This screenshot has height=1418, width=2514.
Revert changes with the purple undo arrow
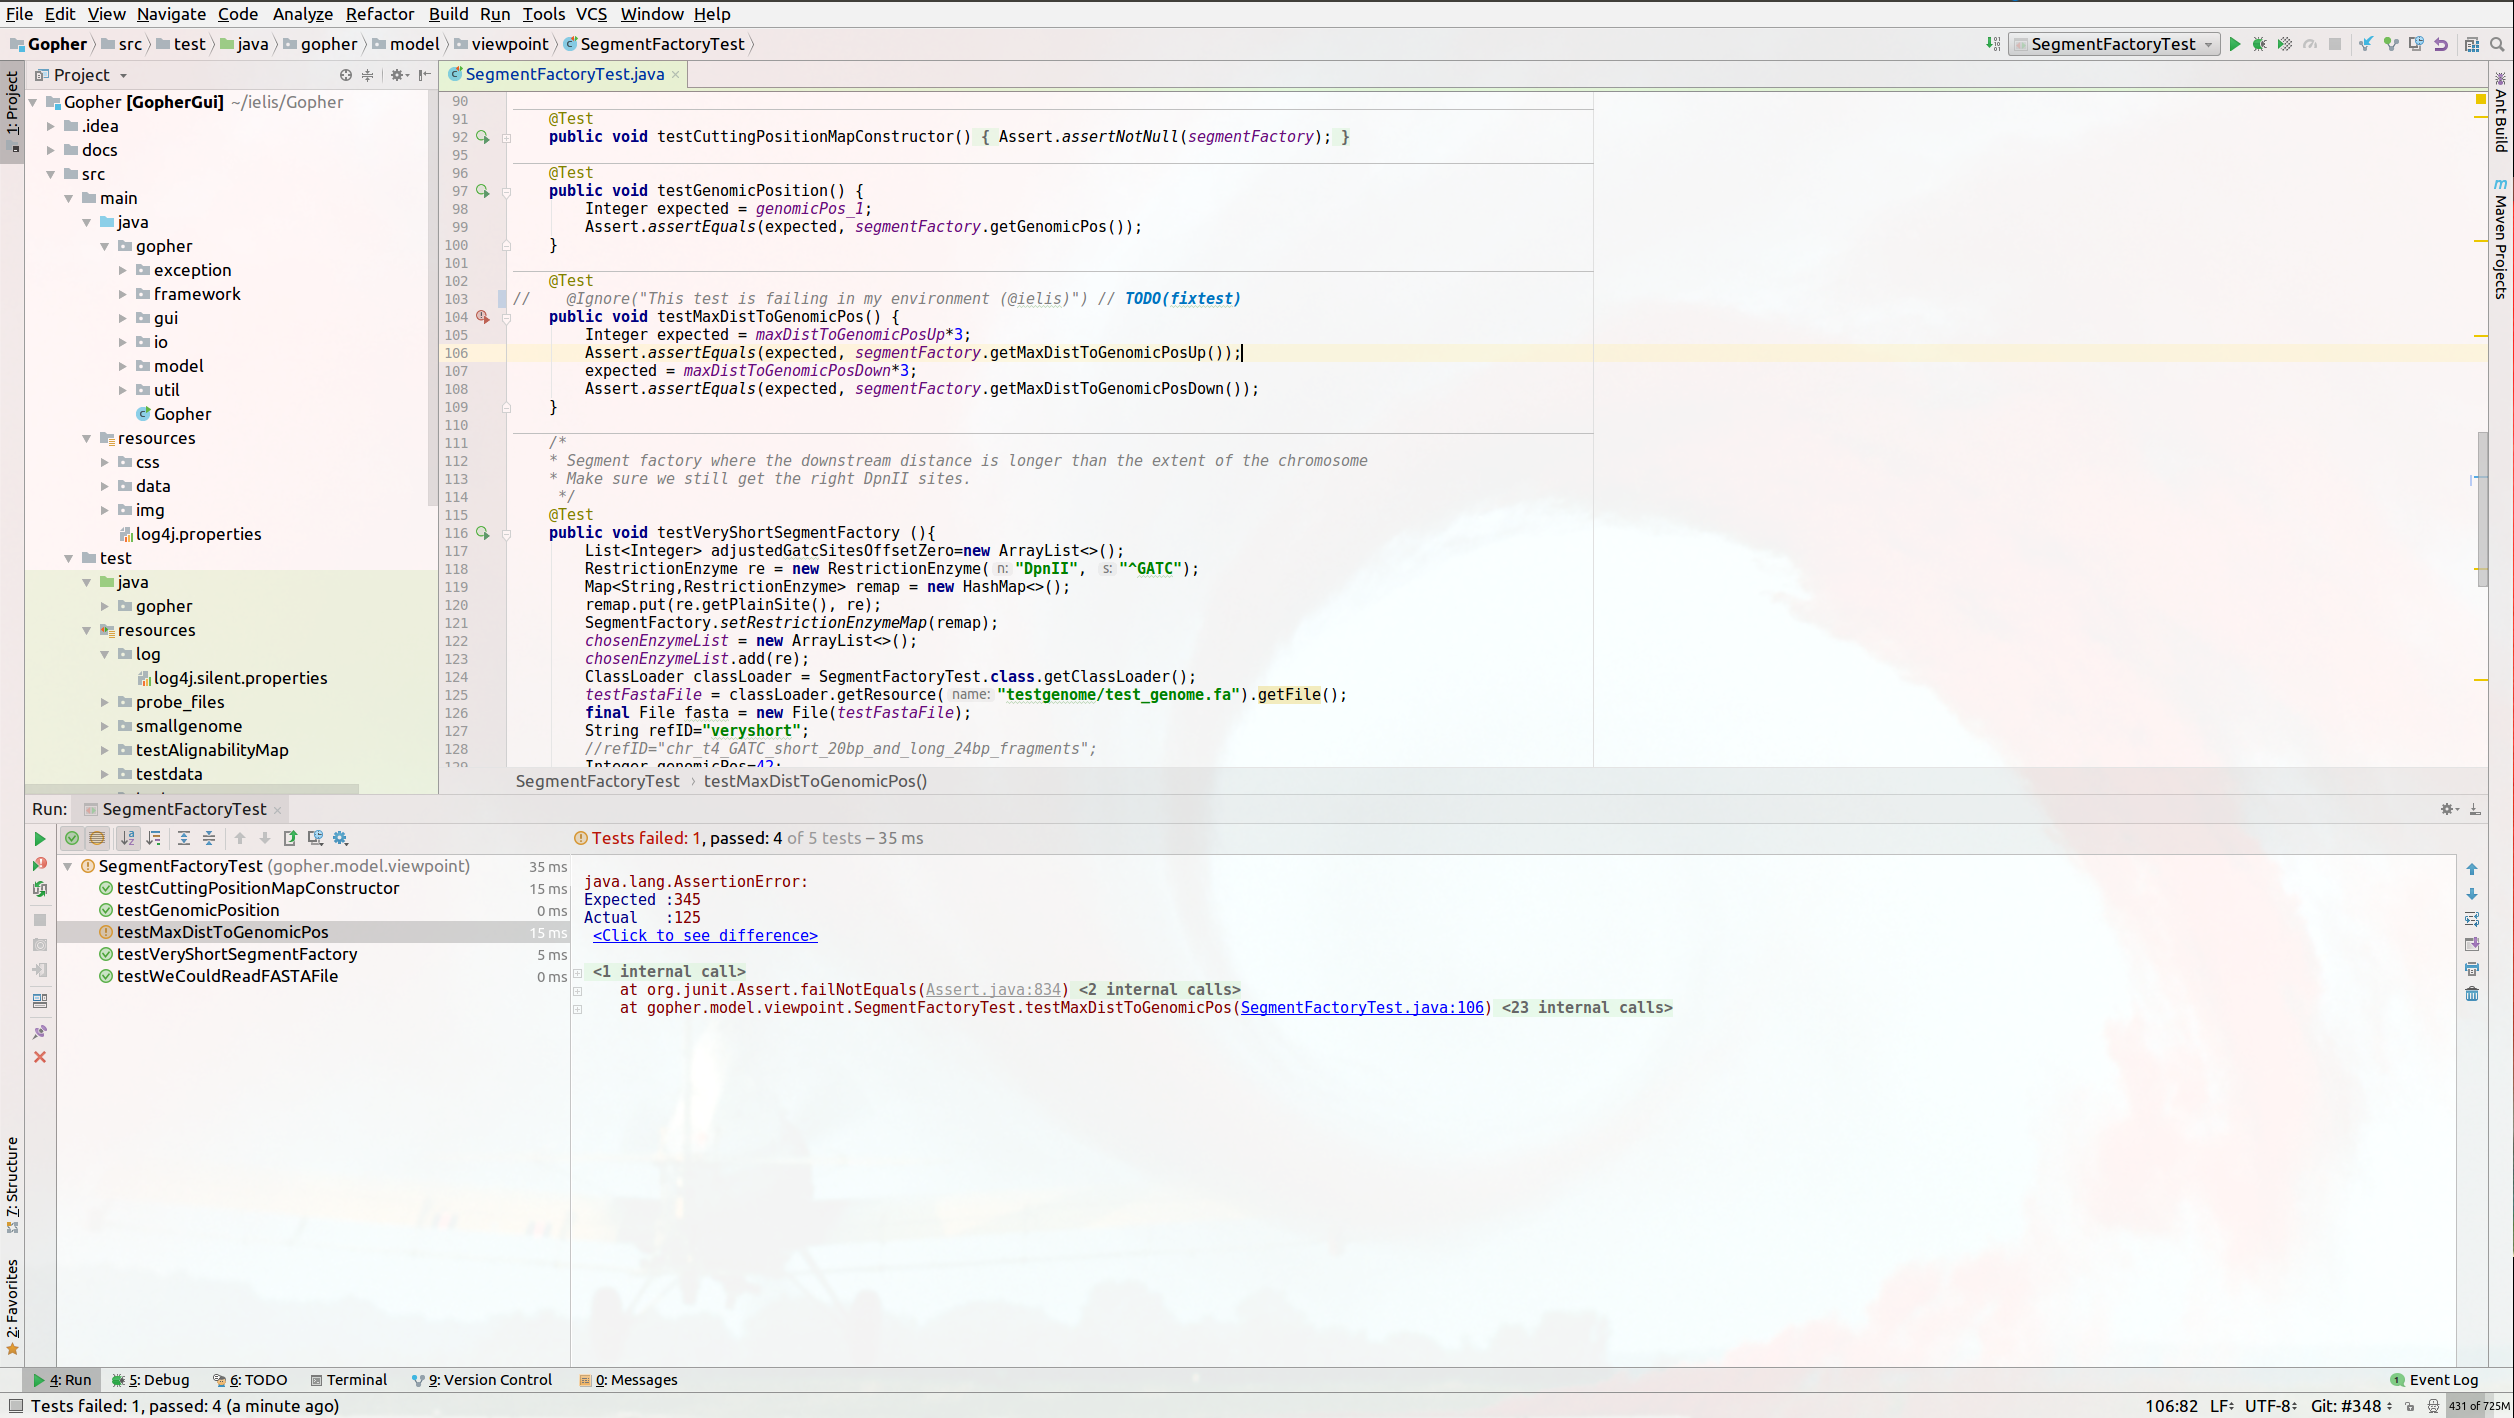pyautogui.click(x=2441, y=44)
